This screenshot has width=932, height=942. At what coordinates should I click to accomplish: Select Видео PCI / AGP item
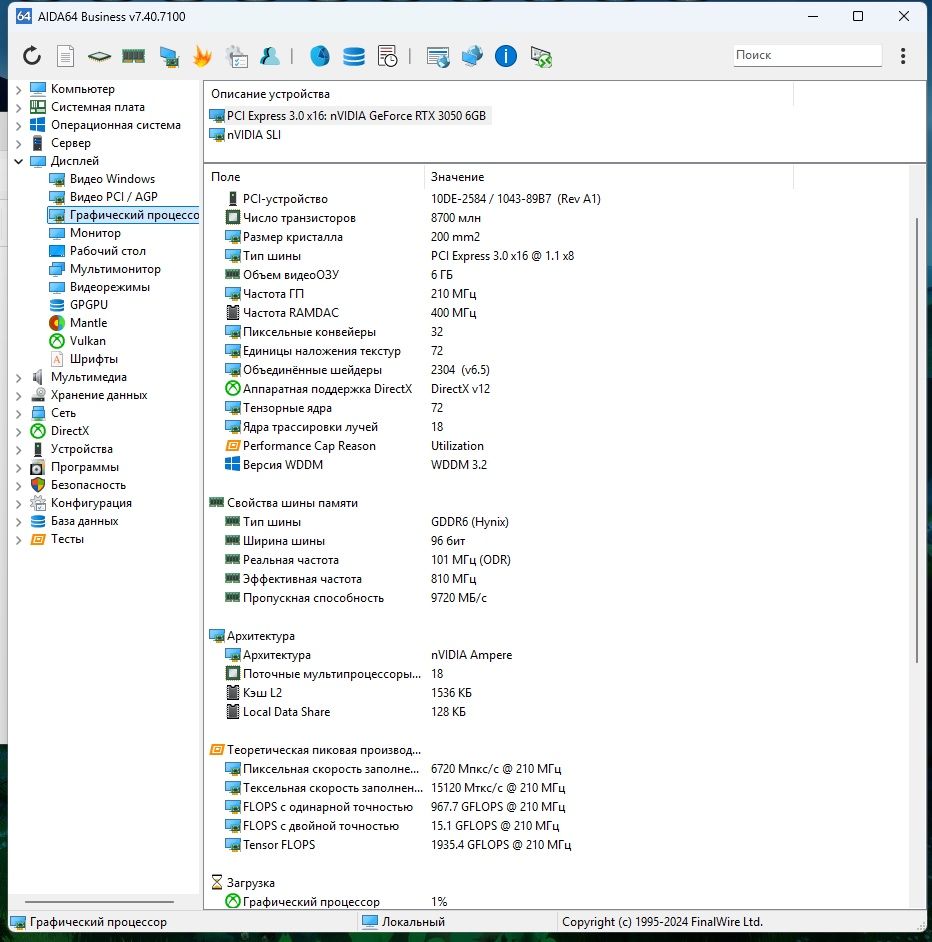point(103,197)
